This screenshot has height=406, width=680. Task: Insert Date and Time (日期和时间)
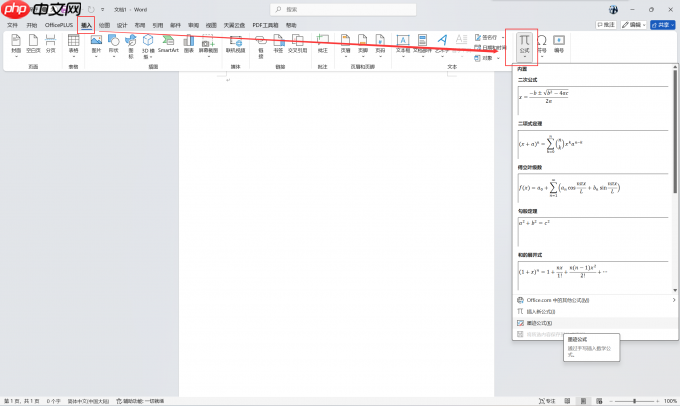tap(490, 48)
